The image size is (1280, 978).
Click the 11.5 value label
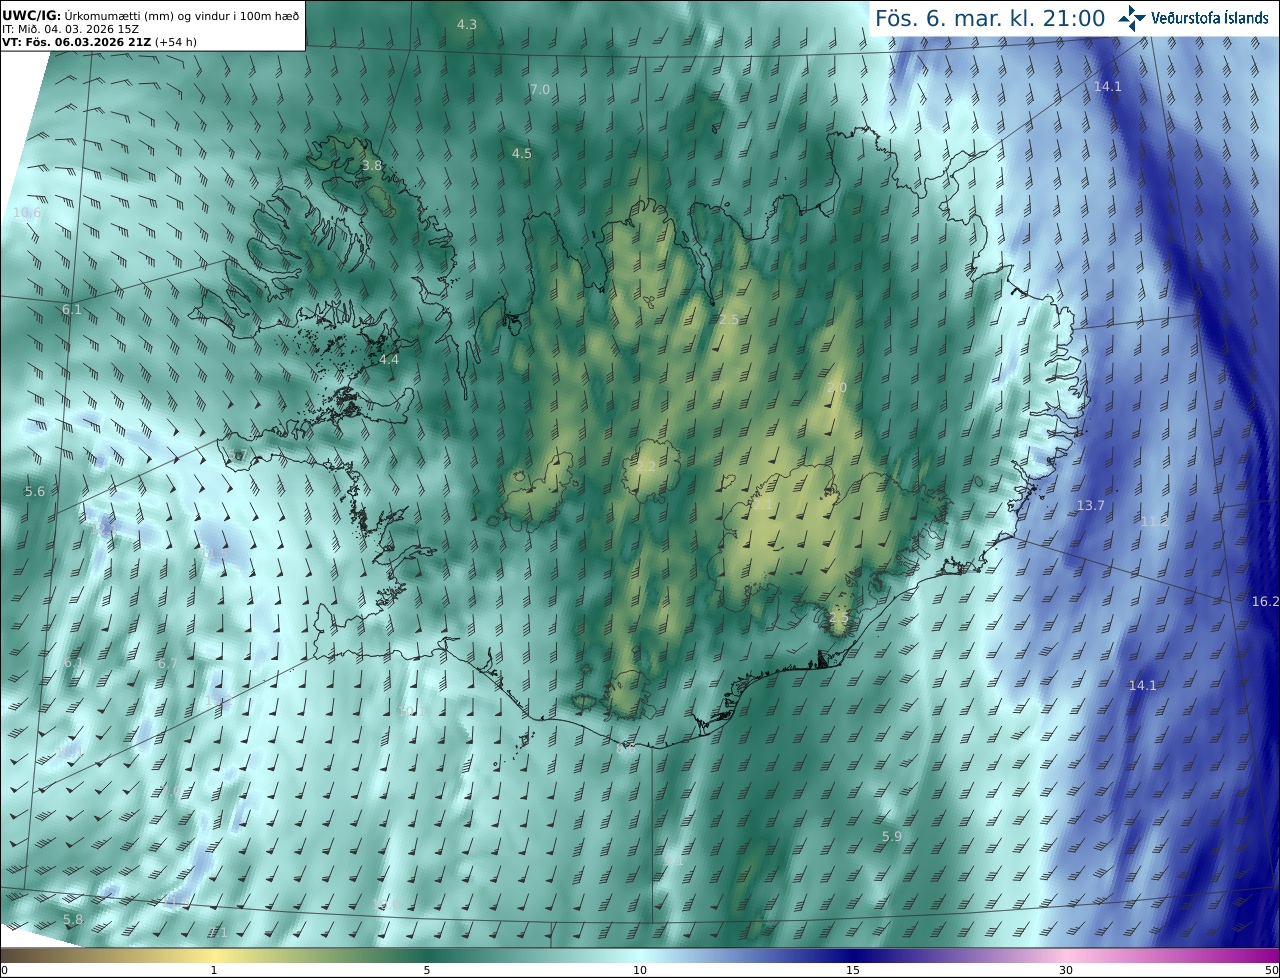pyautogui.click(x=216, y=552)
